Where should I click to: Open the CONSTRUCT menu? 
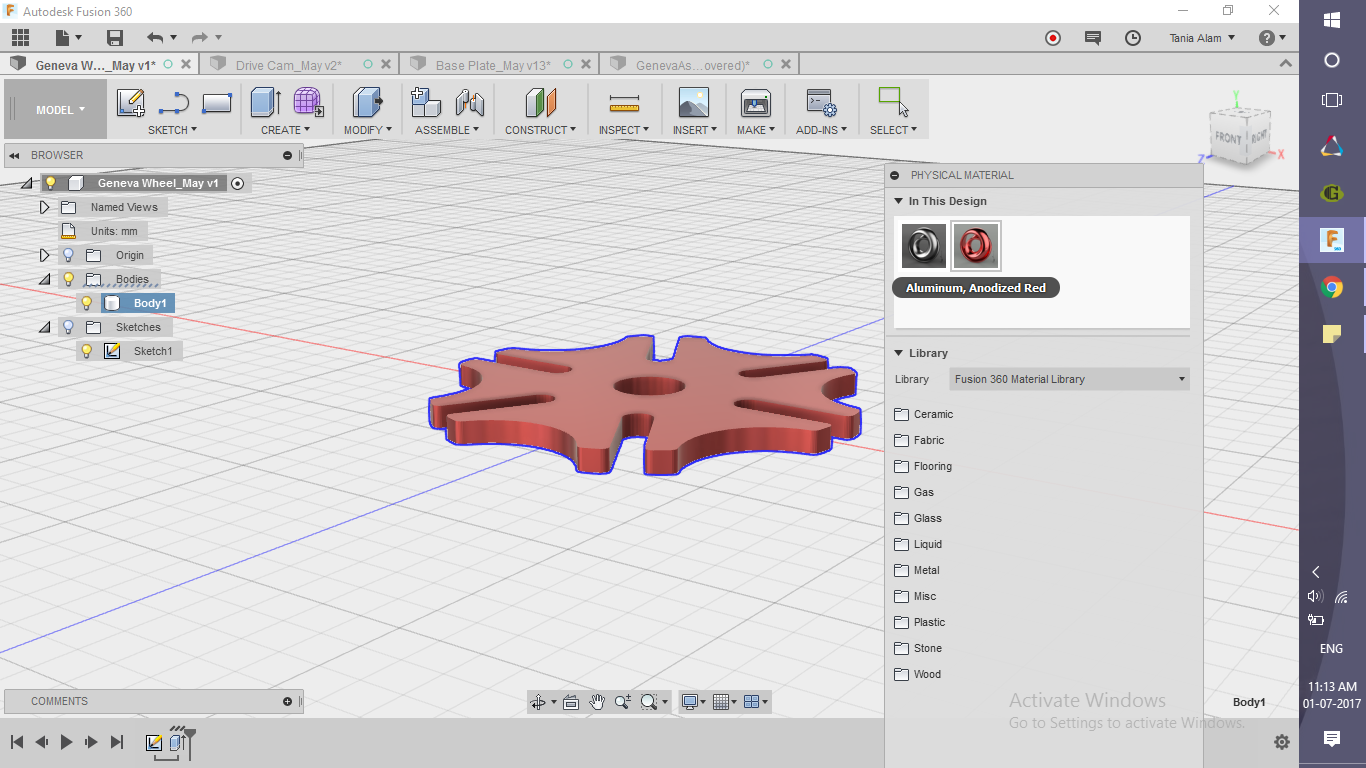click(541, 130)
